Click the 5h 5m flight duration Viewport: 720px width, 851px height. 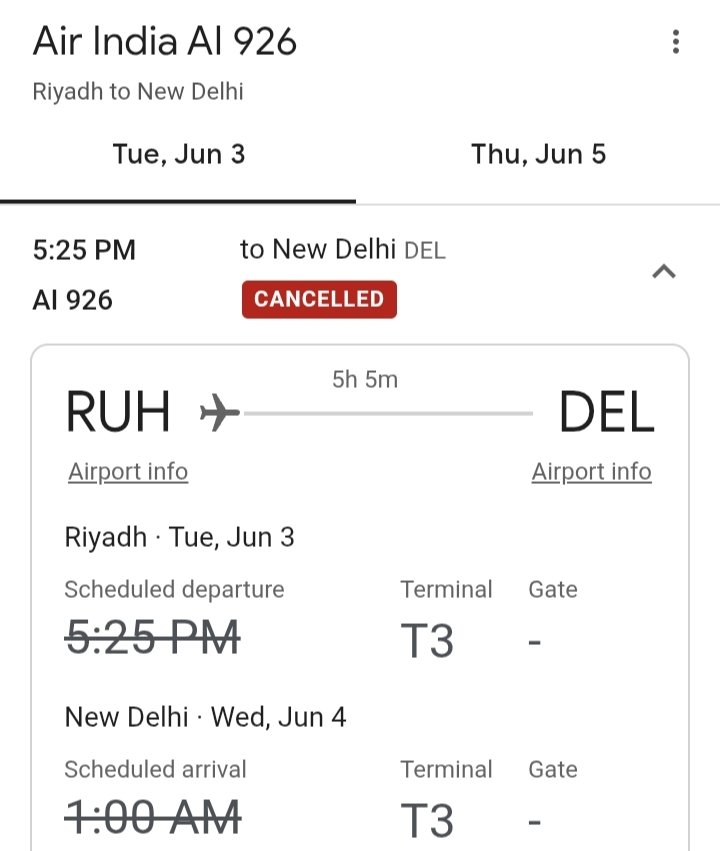[365, 380]
